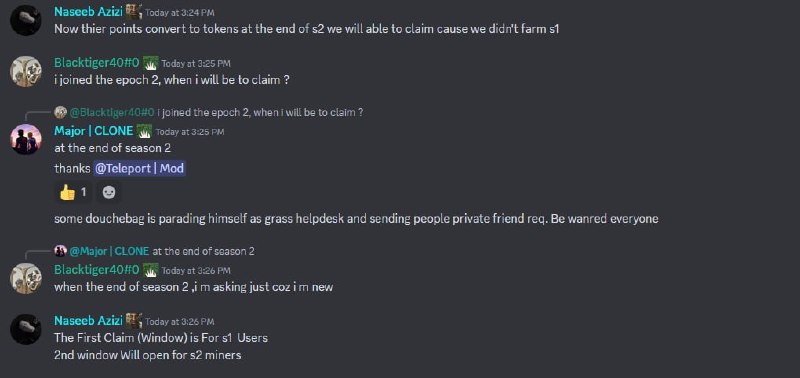Click the grass role icon next to Major | CLONE
Viewport: 800px width, 378px height.
click(144, 131)
